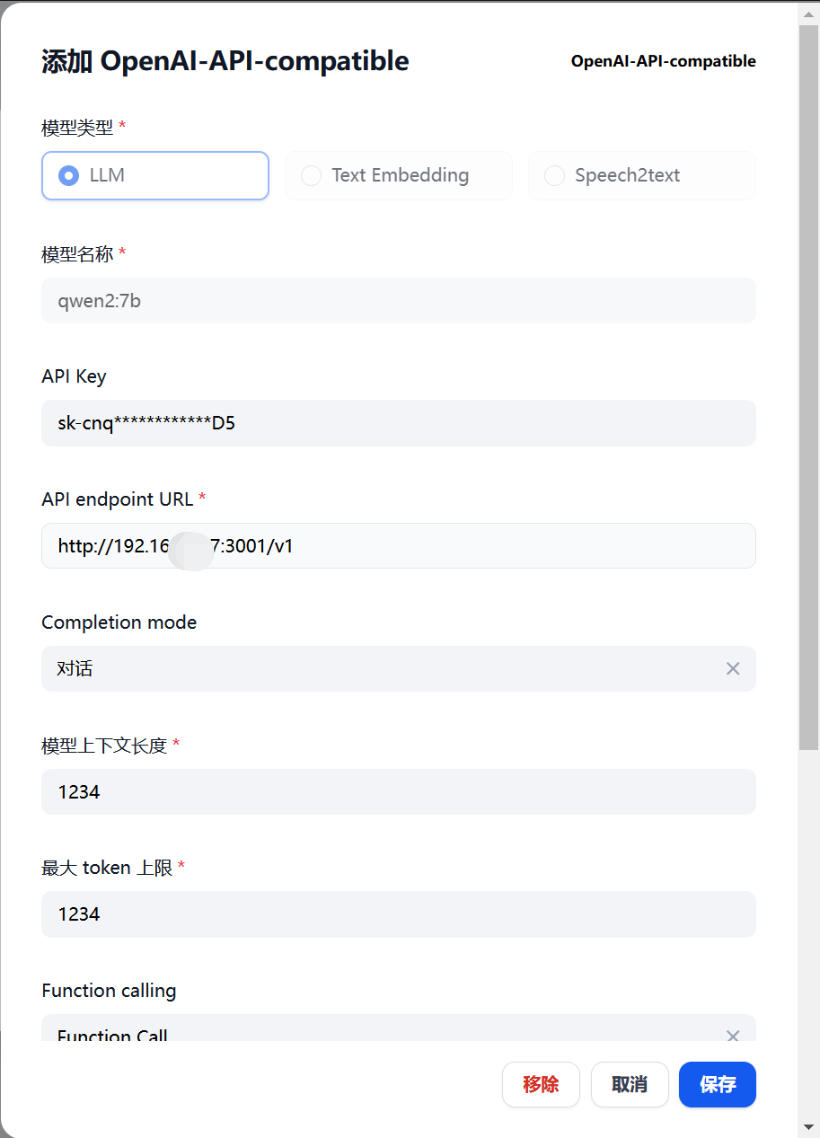Clear the Function Call selection with the X

(x=732, y=1036)
